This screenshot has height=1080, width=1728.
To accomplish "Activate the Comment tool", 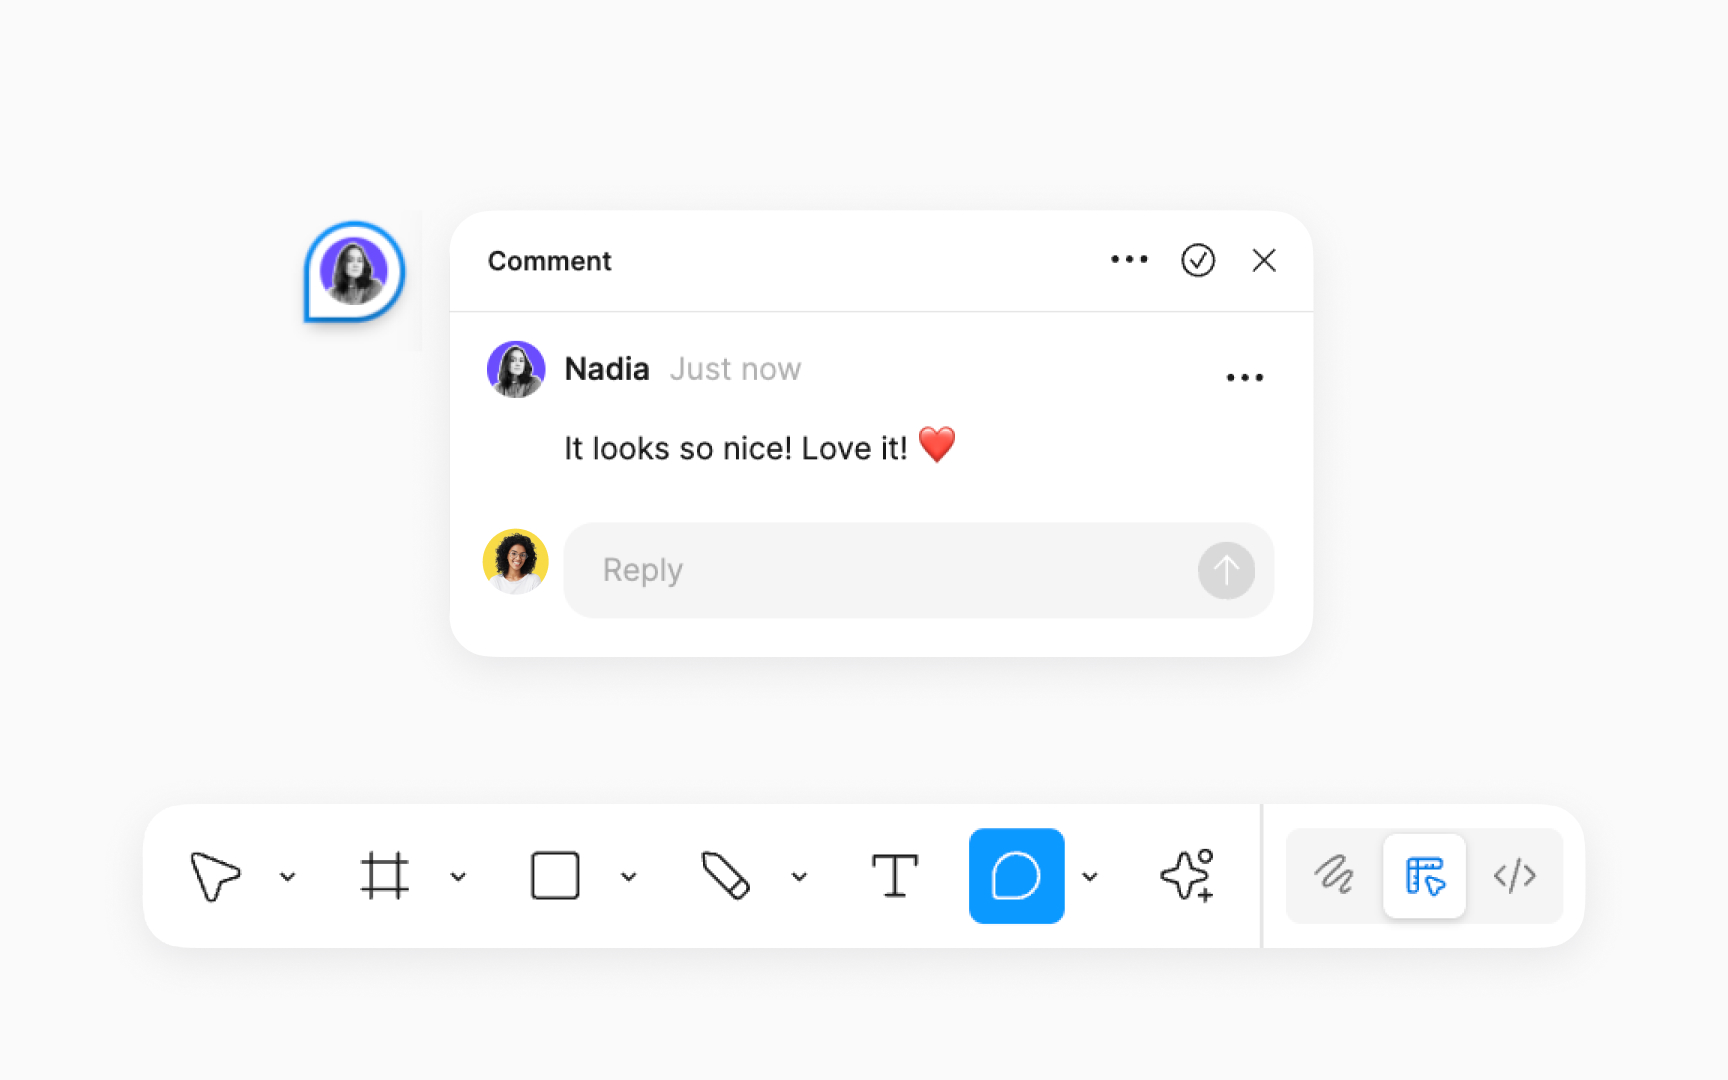I will pyautogui.click(x=1016, y=876).
